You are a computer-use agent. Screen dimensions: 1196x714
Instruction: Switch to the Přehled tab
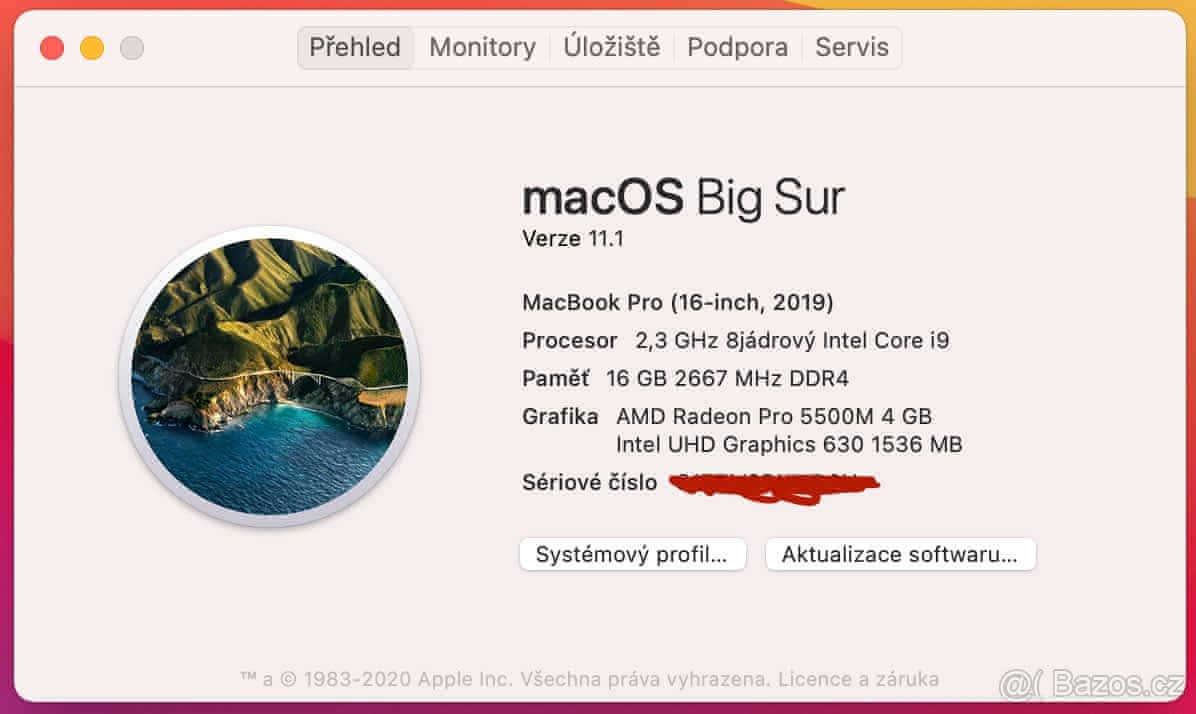355,47
